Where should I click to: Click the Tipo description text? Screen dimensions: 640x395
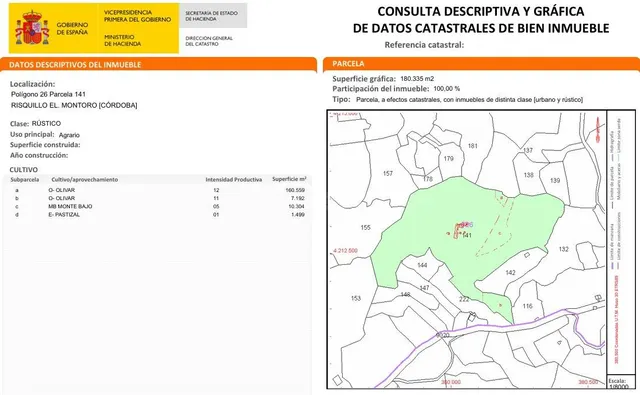469,100
